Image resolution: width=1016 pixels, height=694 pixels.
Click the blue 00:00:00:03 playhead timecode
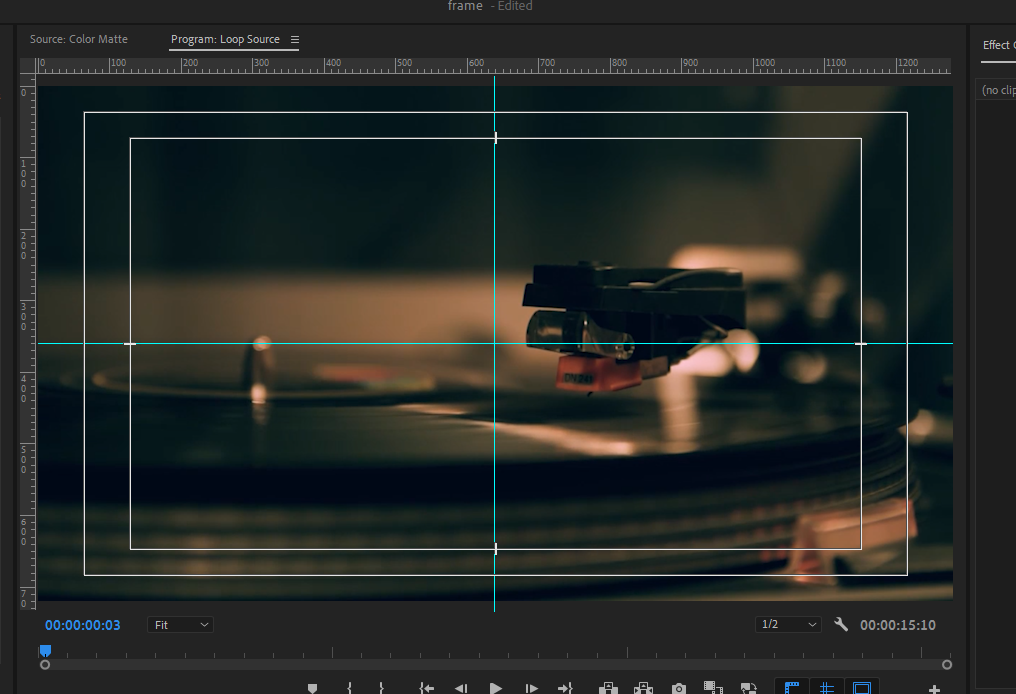83,625
